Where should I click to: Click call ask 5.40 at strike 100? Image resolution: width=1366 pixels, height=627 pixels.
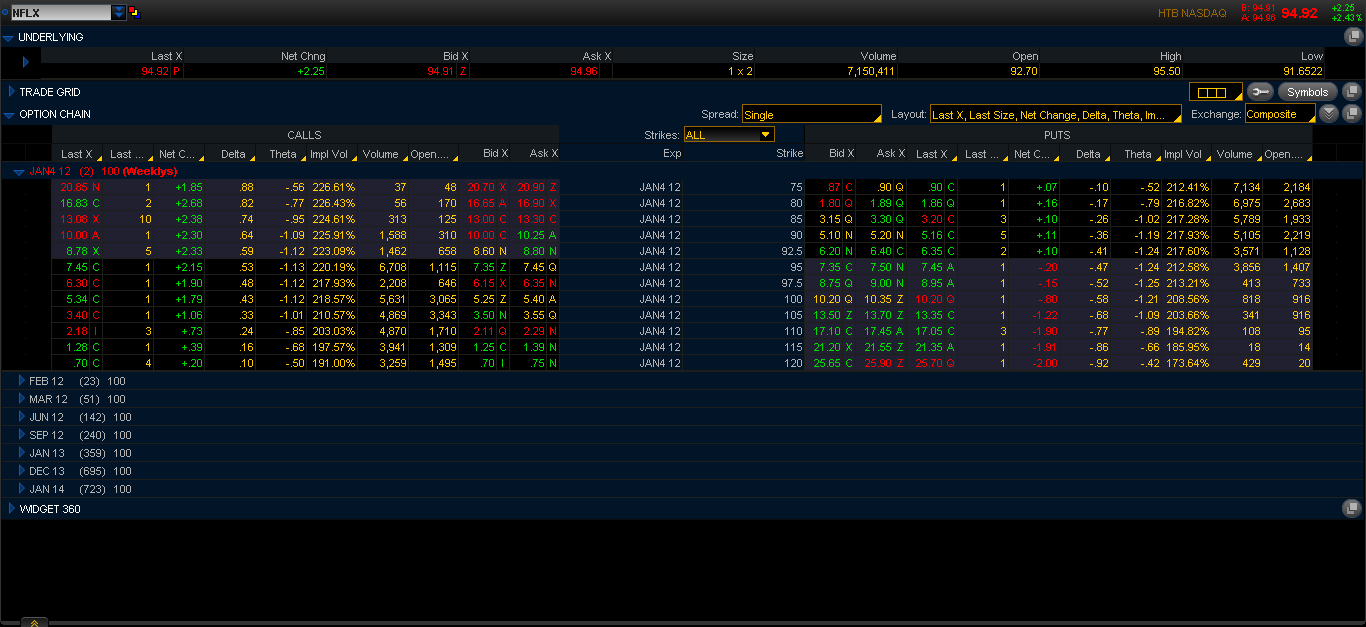click(x=534, y=299)
